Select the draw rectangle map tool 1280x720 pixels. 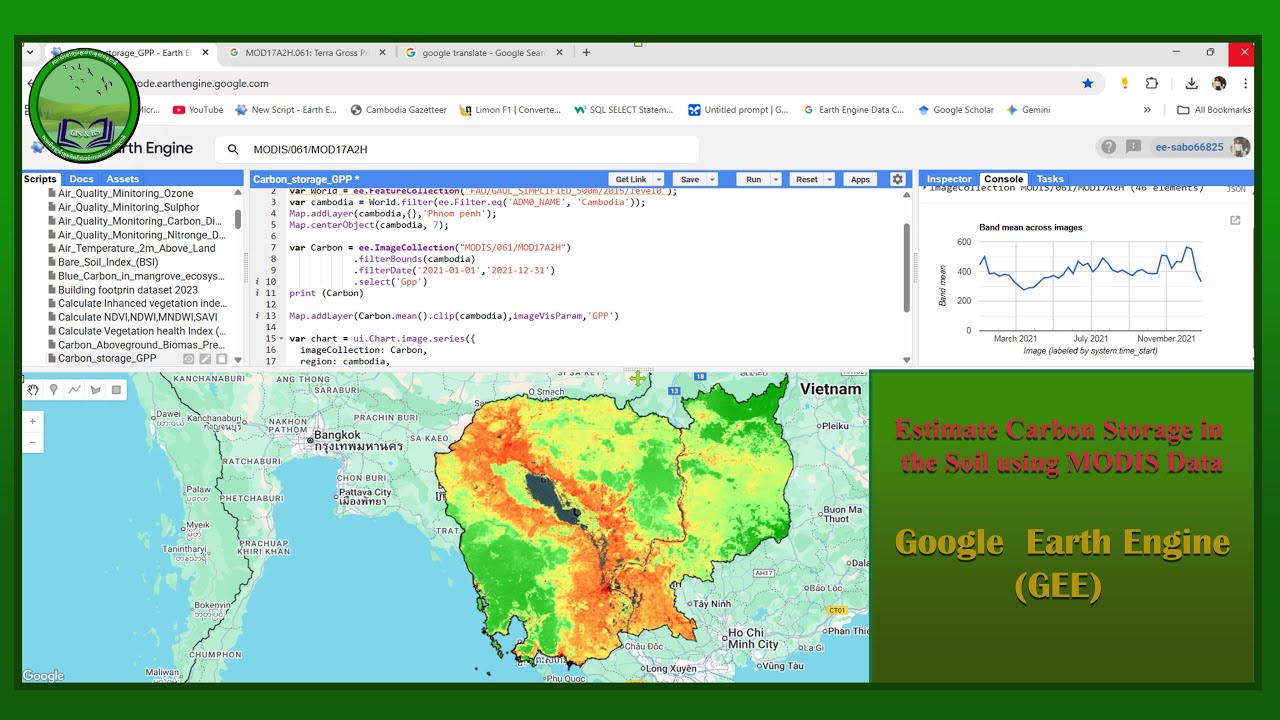tap(117, 390)
